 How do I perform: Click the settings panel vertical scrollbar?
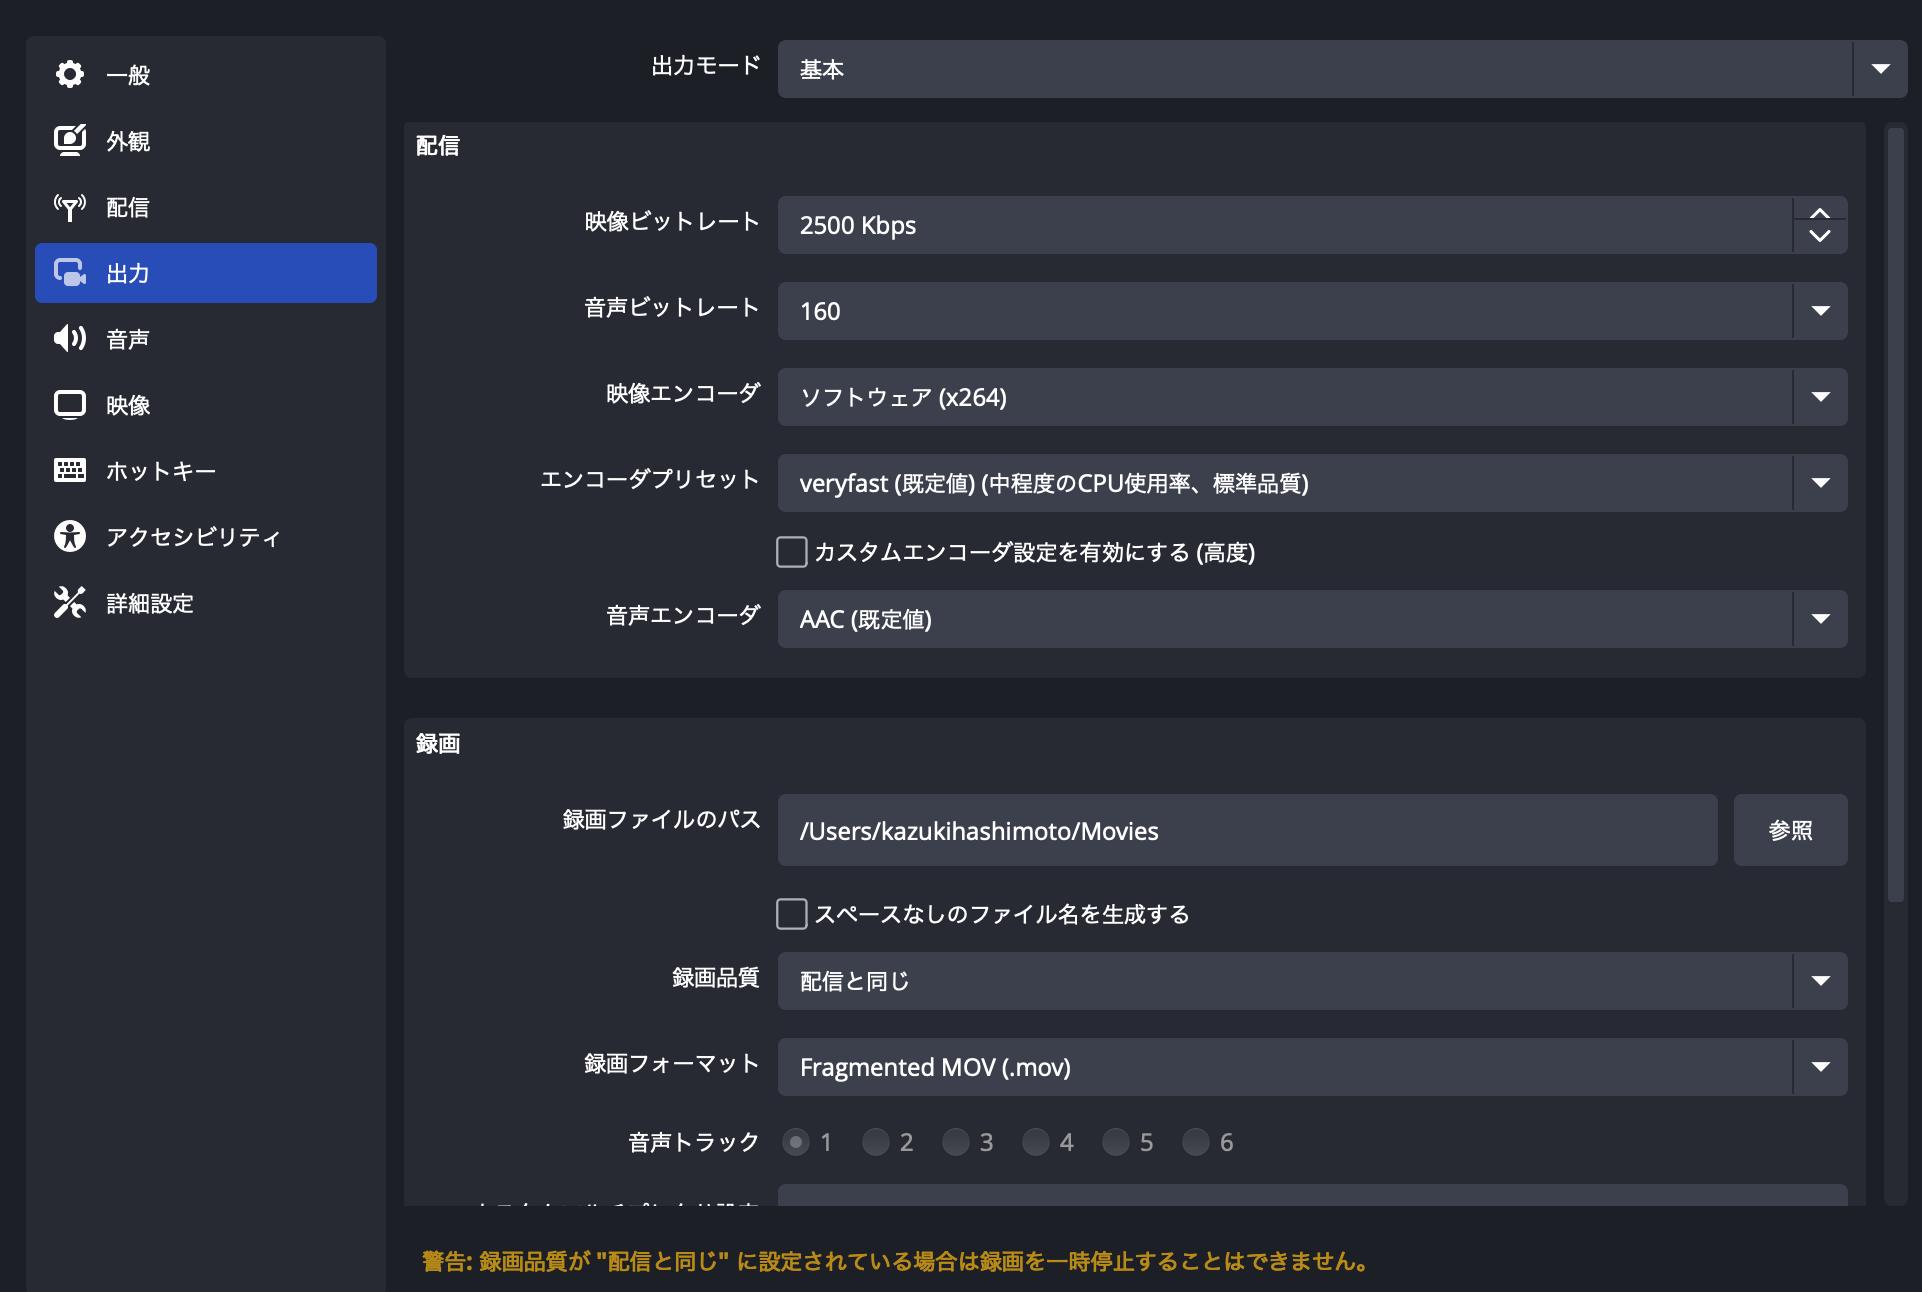pos(1895,515)
